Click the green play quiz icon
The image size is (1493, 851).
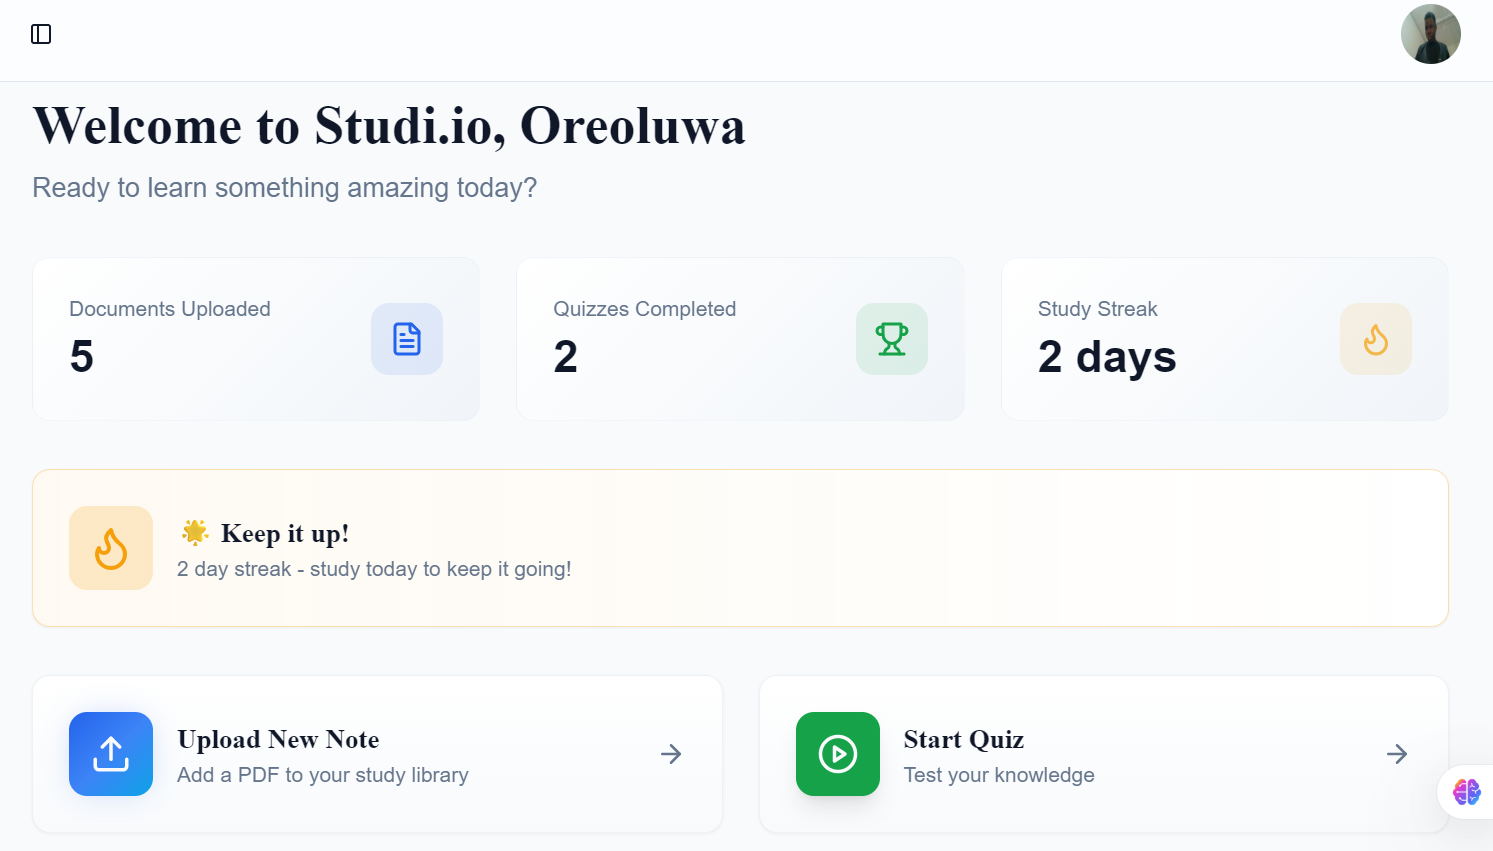point(838,754)
